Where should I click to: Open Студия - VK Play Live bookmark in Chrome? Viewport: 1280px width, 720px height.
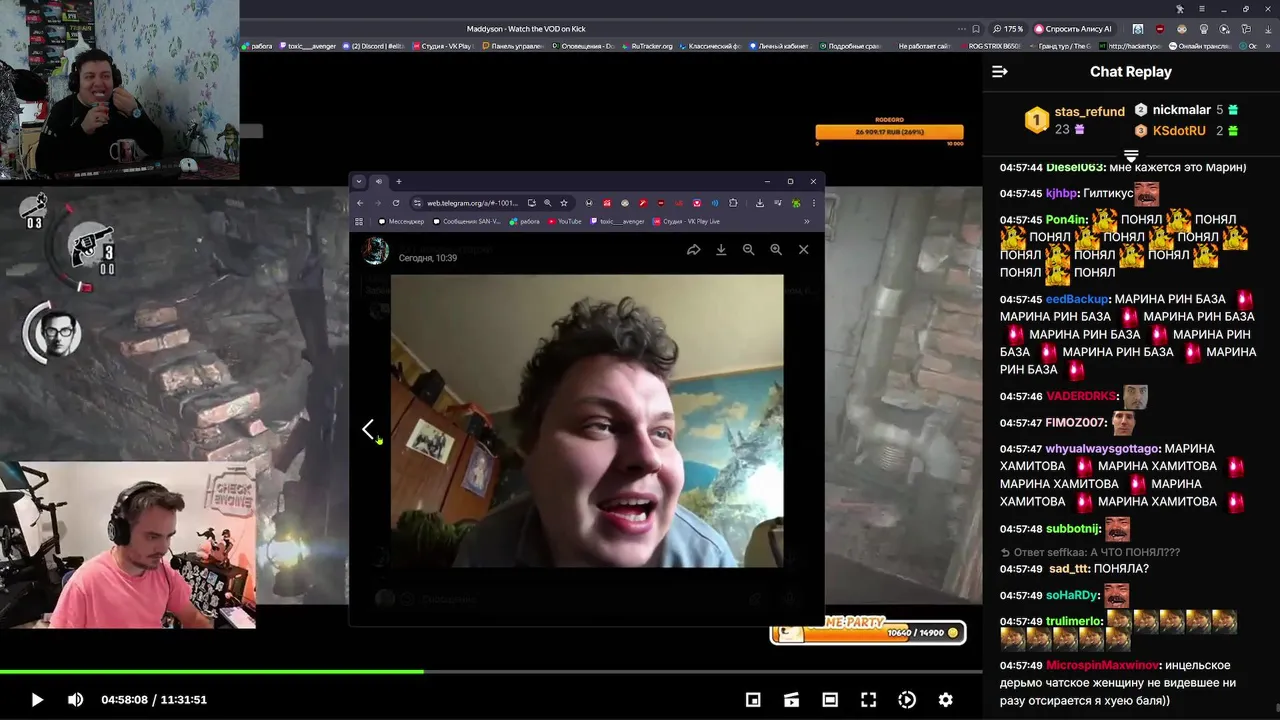point(686,221)
